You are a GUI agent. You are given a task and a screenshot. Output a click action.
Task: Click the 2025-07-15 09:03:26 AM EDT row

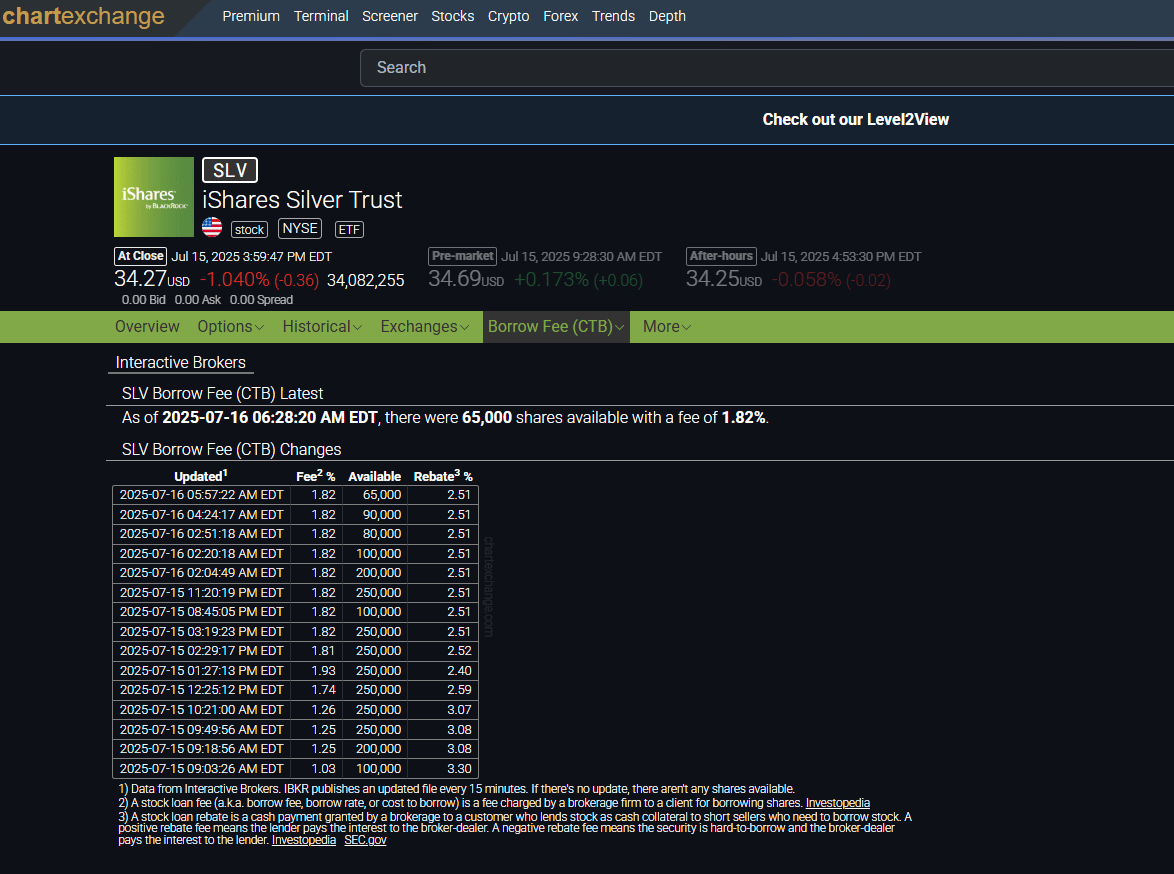(x=295, y=768)
